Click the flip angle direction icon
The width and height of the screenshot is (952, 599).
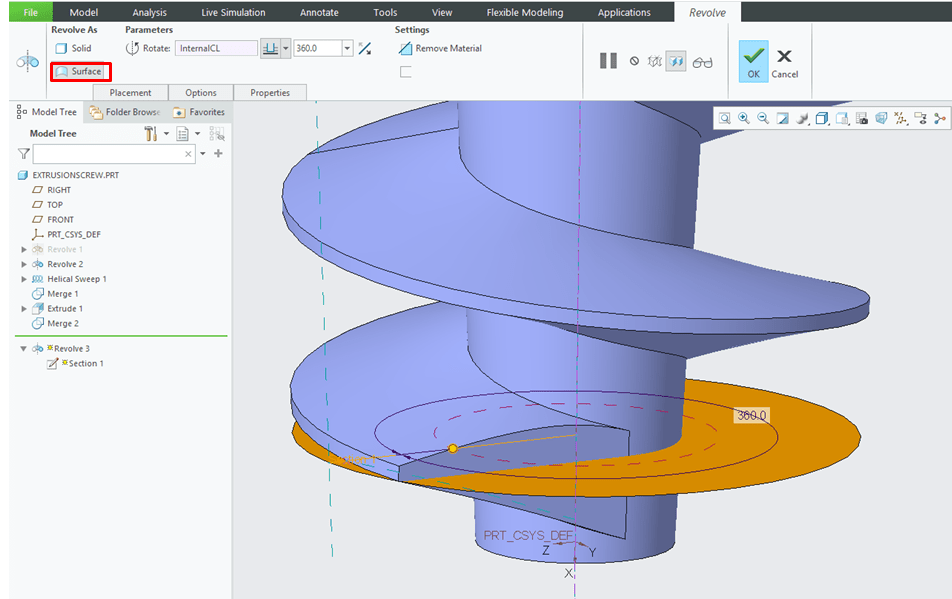click(365, 48)
